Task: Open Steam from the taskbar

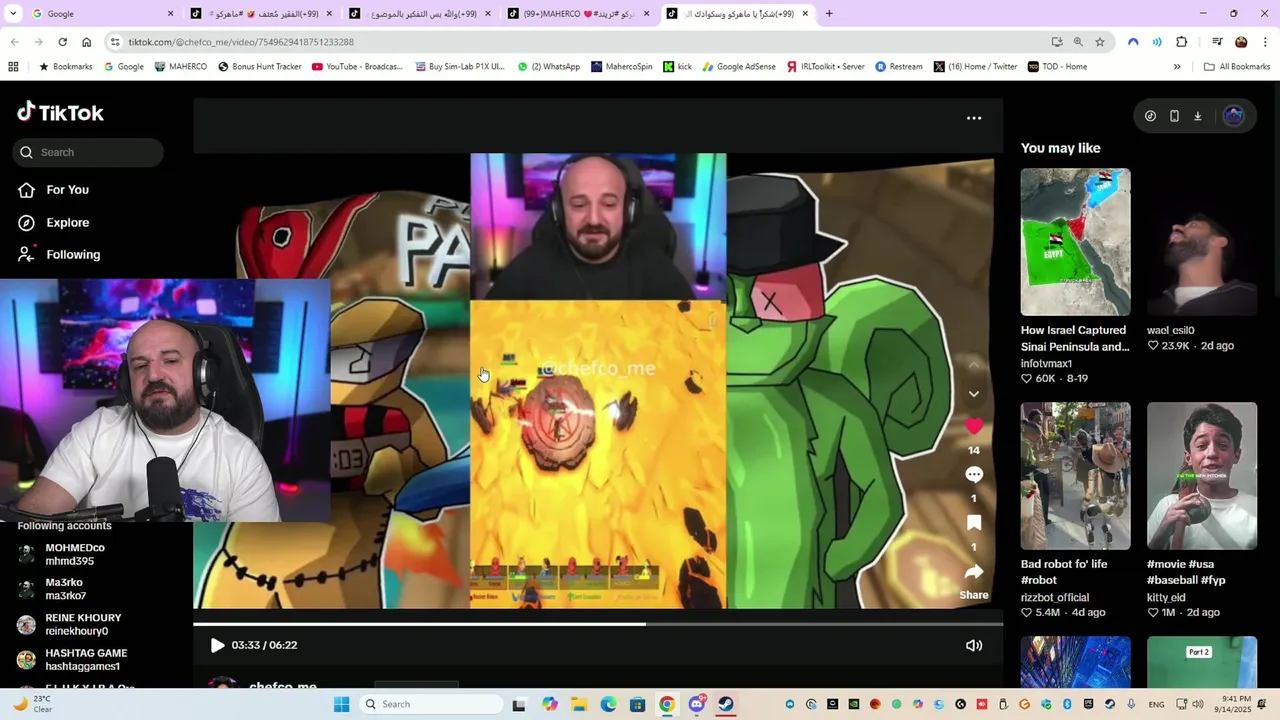Action: pos(726,704)
